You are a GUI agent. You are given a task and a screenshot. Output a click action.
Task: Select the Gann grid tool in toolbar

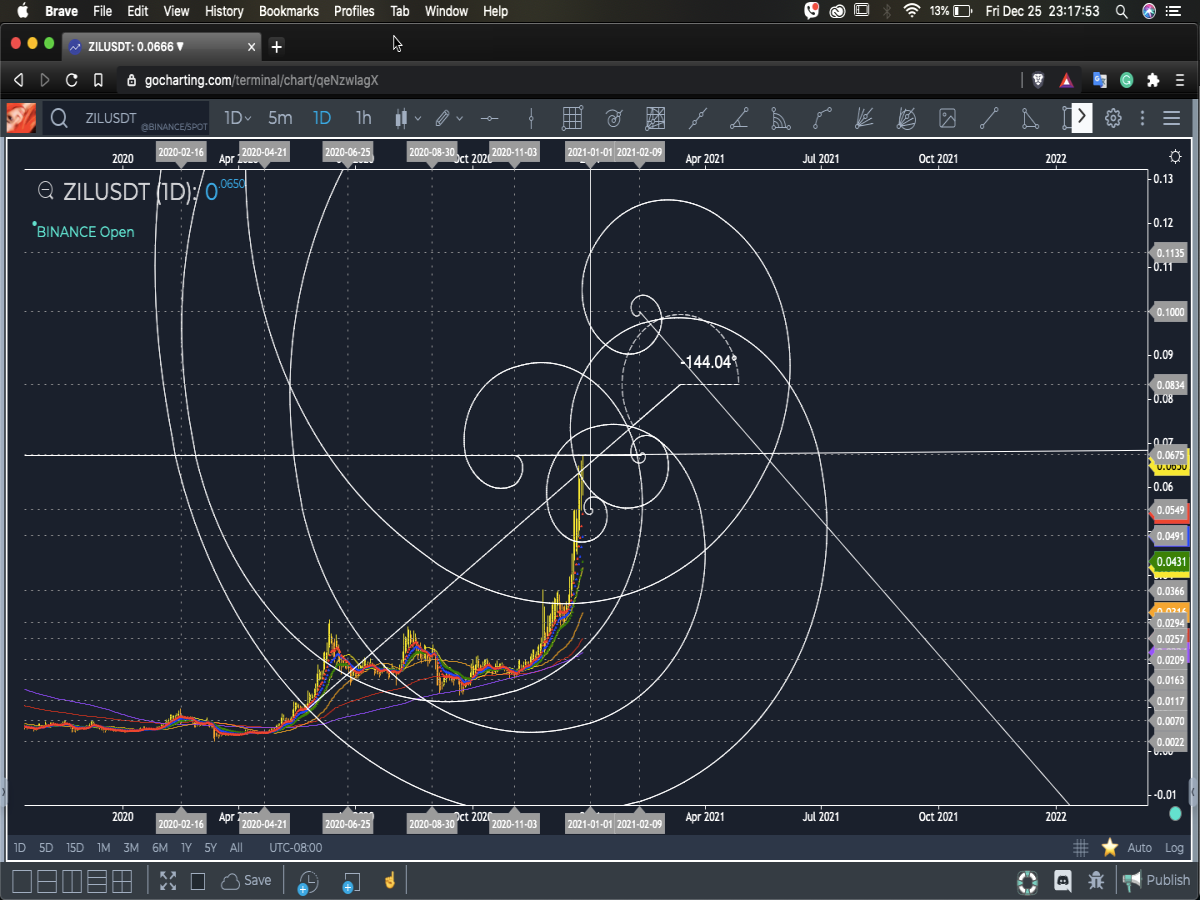[655, 118]
